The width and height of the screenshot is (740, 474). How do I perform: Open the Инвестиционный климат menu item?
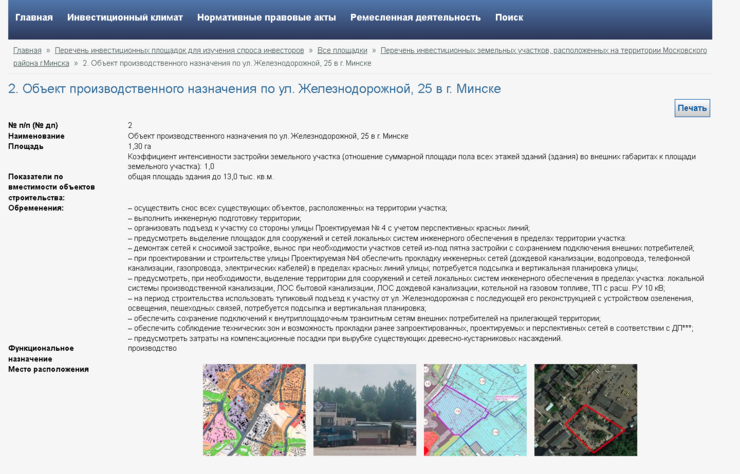[125, 18]
